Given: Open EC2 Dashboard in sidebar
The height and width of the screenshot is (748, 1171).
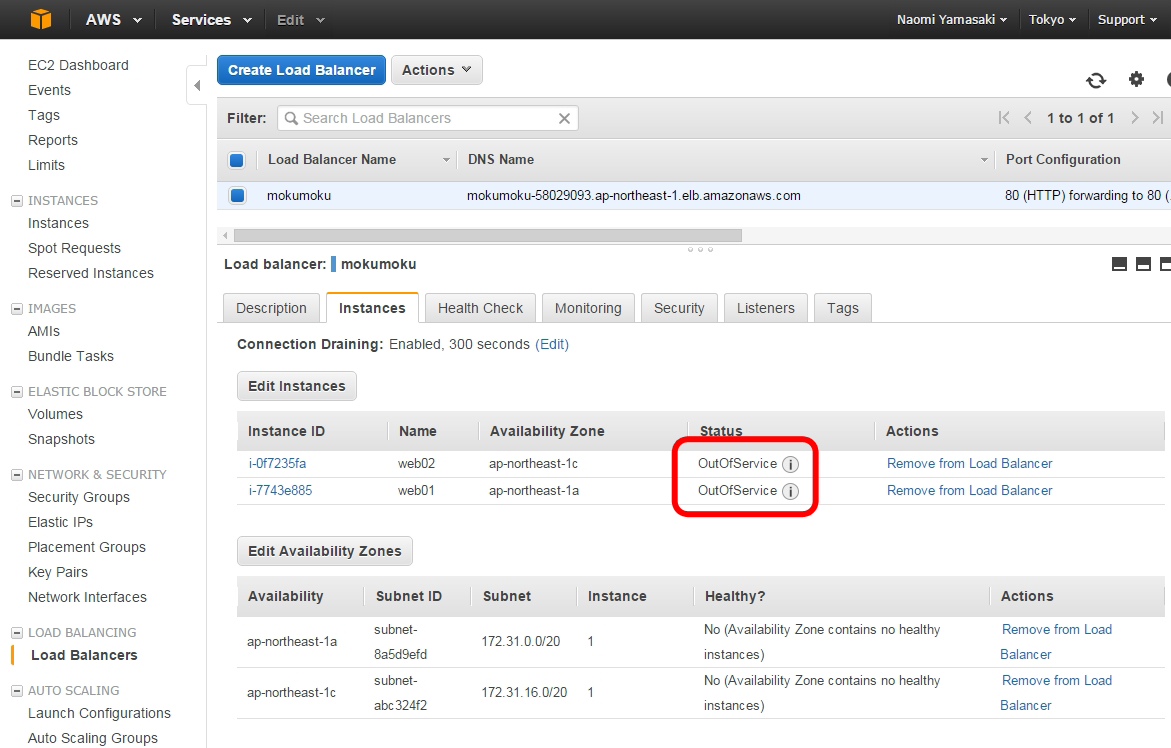Looking at the screenshot, I should (x=78, y=65).
